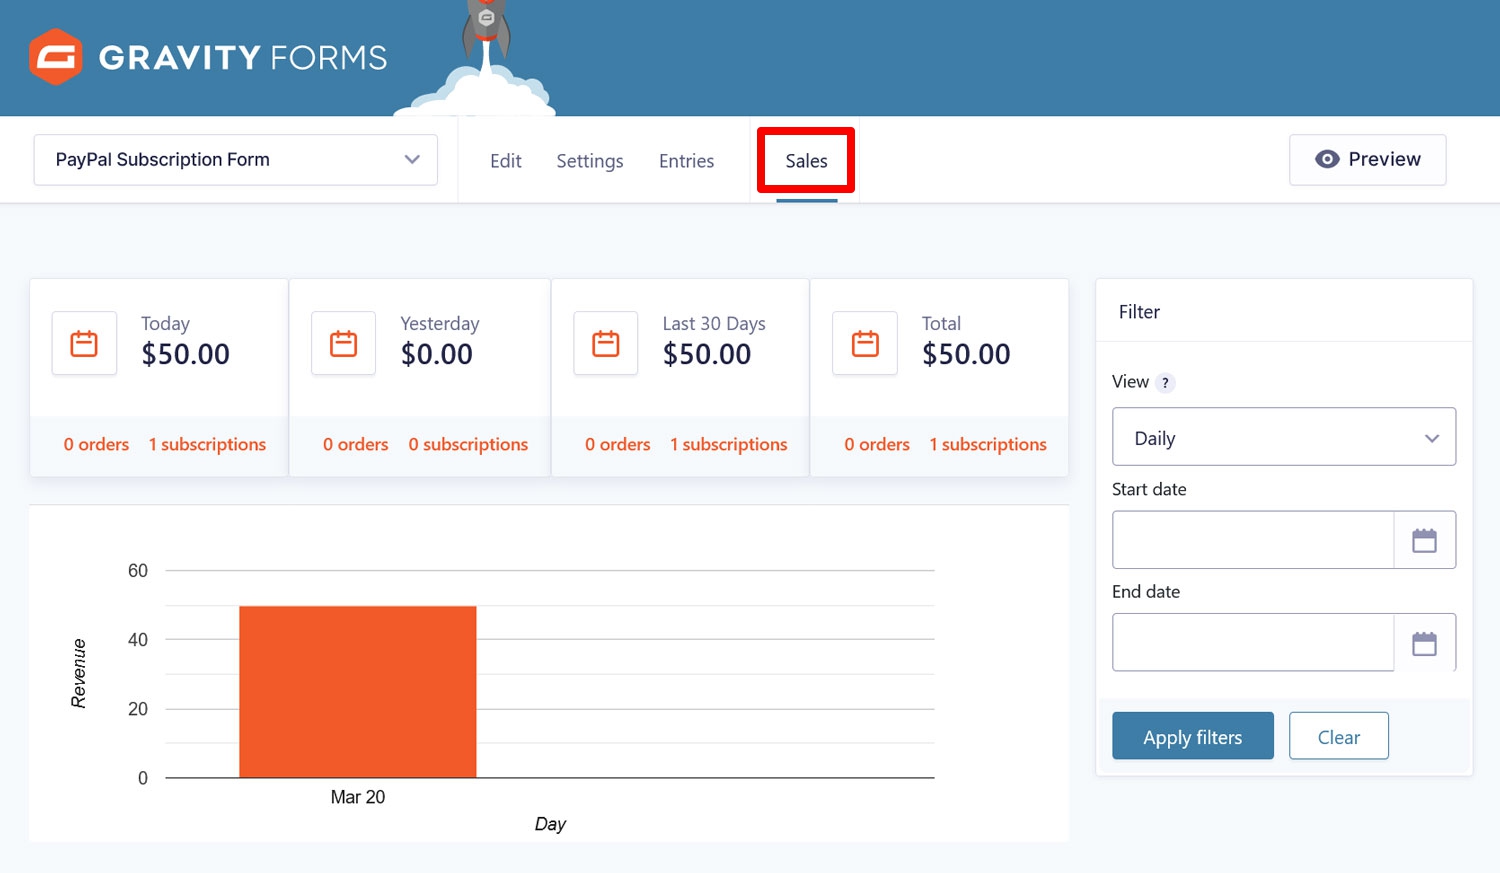Viewport: 1500px width, 873px height.
Task: Click Last 30 Days $50.00 amount
Action: point(707,354)
